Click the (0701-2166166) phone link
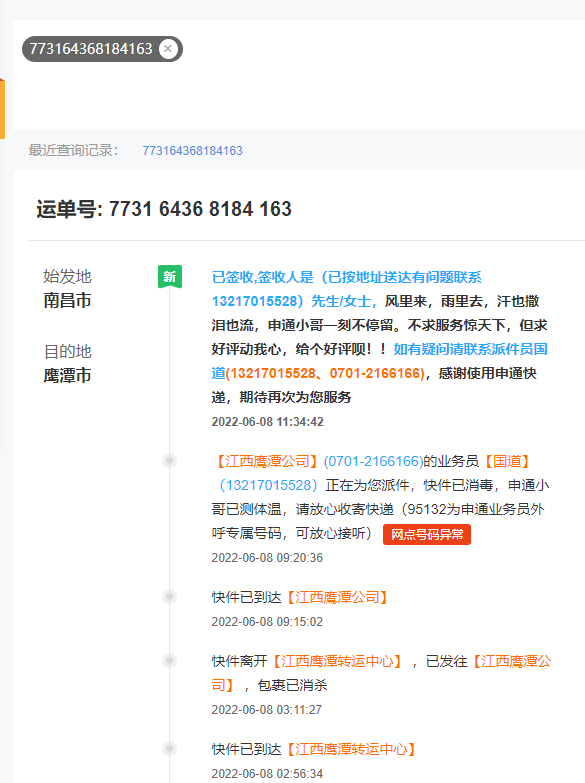 373,461
